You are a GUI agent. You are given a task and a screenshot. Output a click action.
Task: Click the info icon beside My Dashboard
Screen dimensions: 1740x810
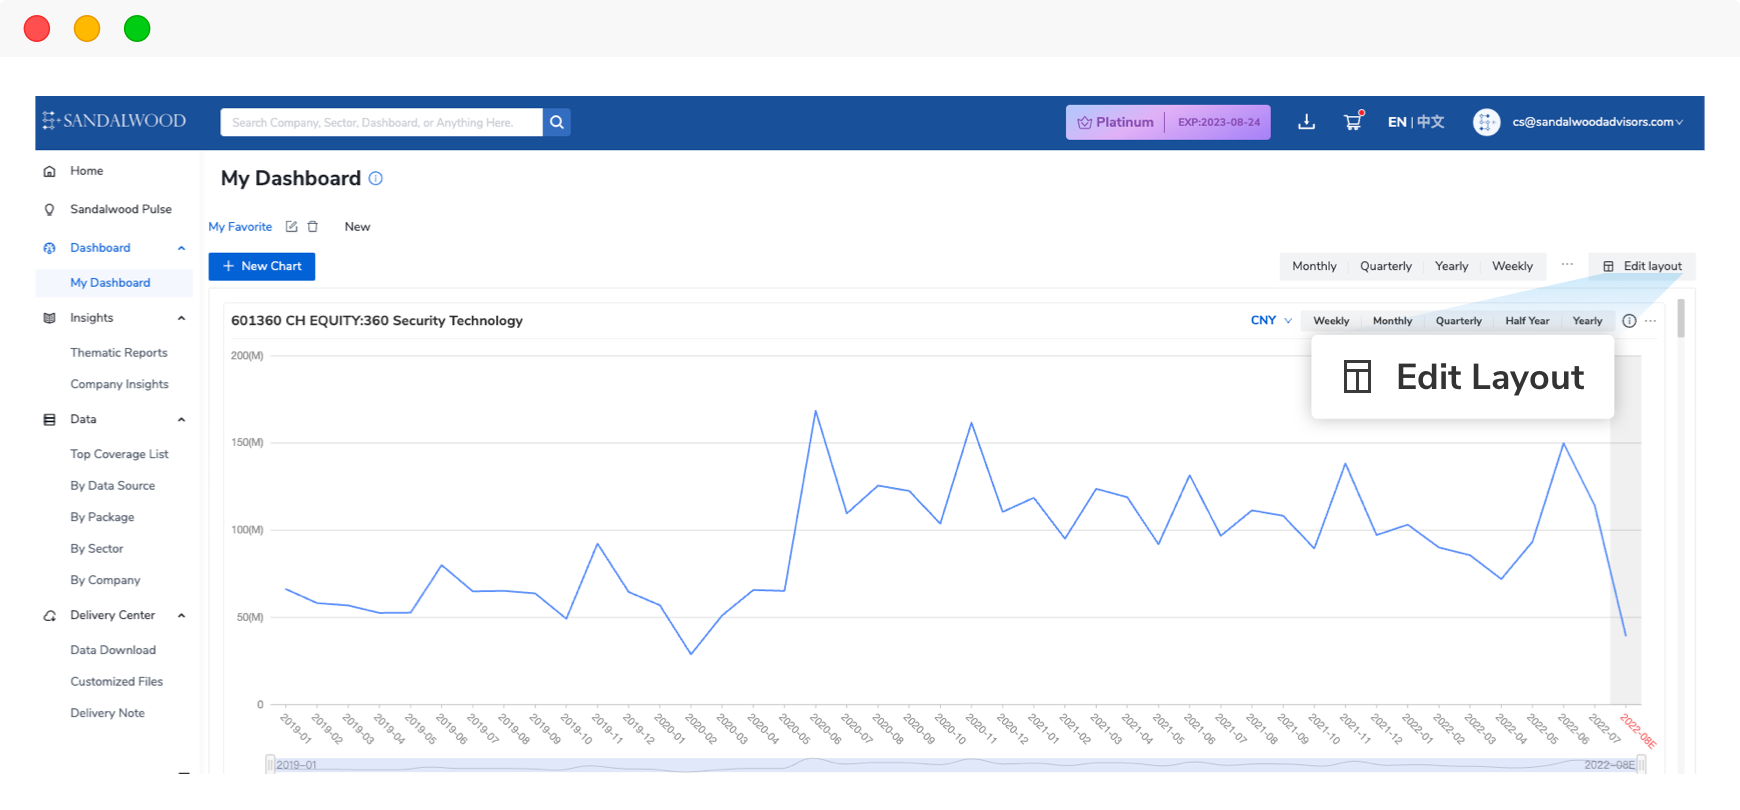(x=376, y=178)
